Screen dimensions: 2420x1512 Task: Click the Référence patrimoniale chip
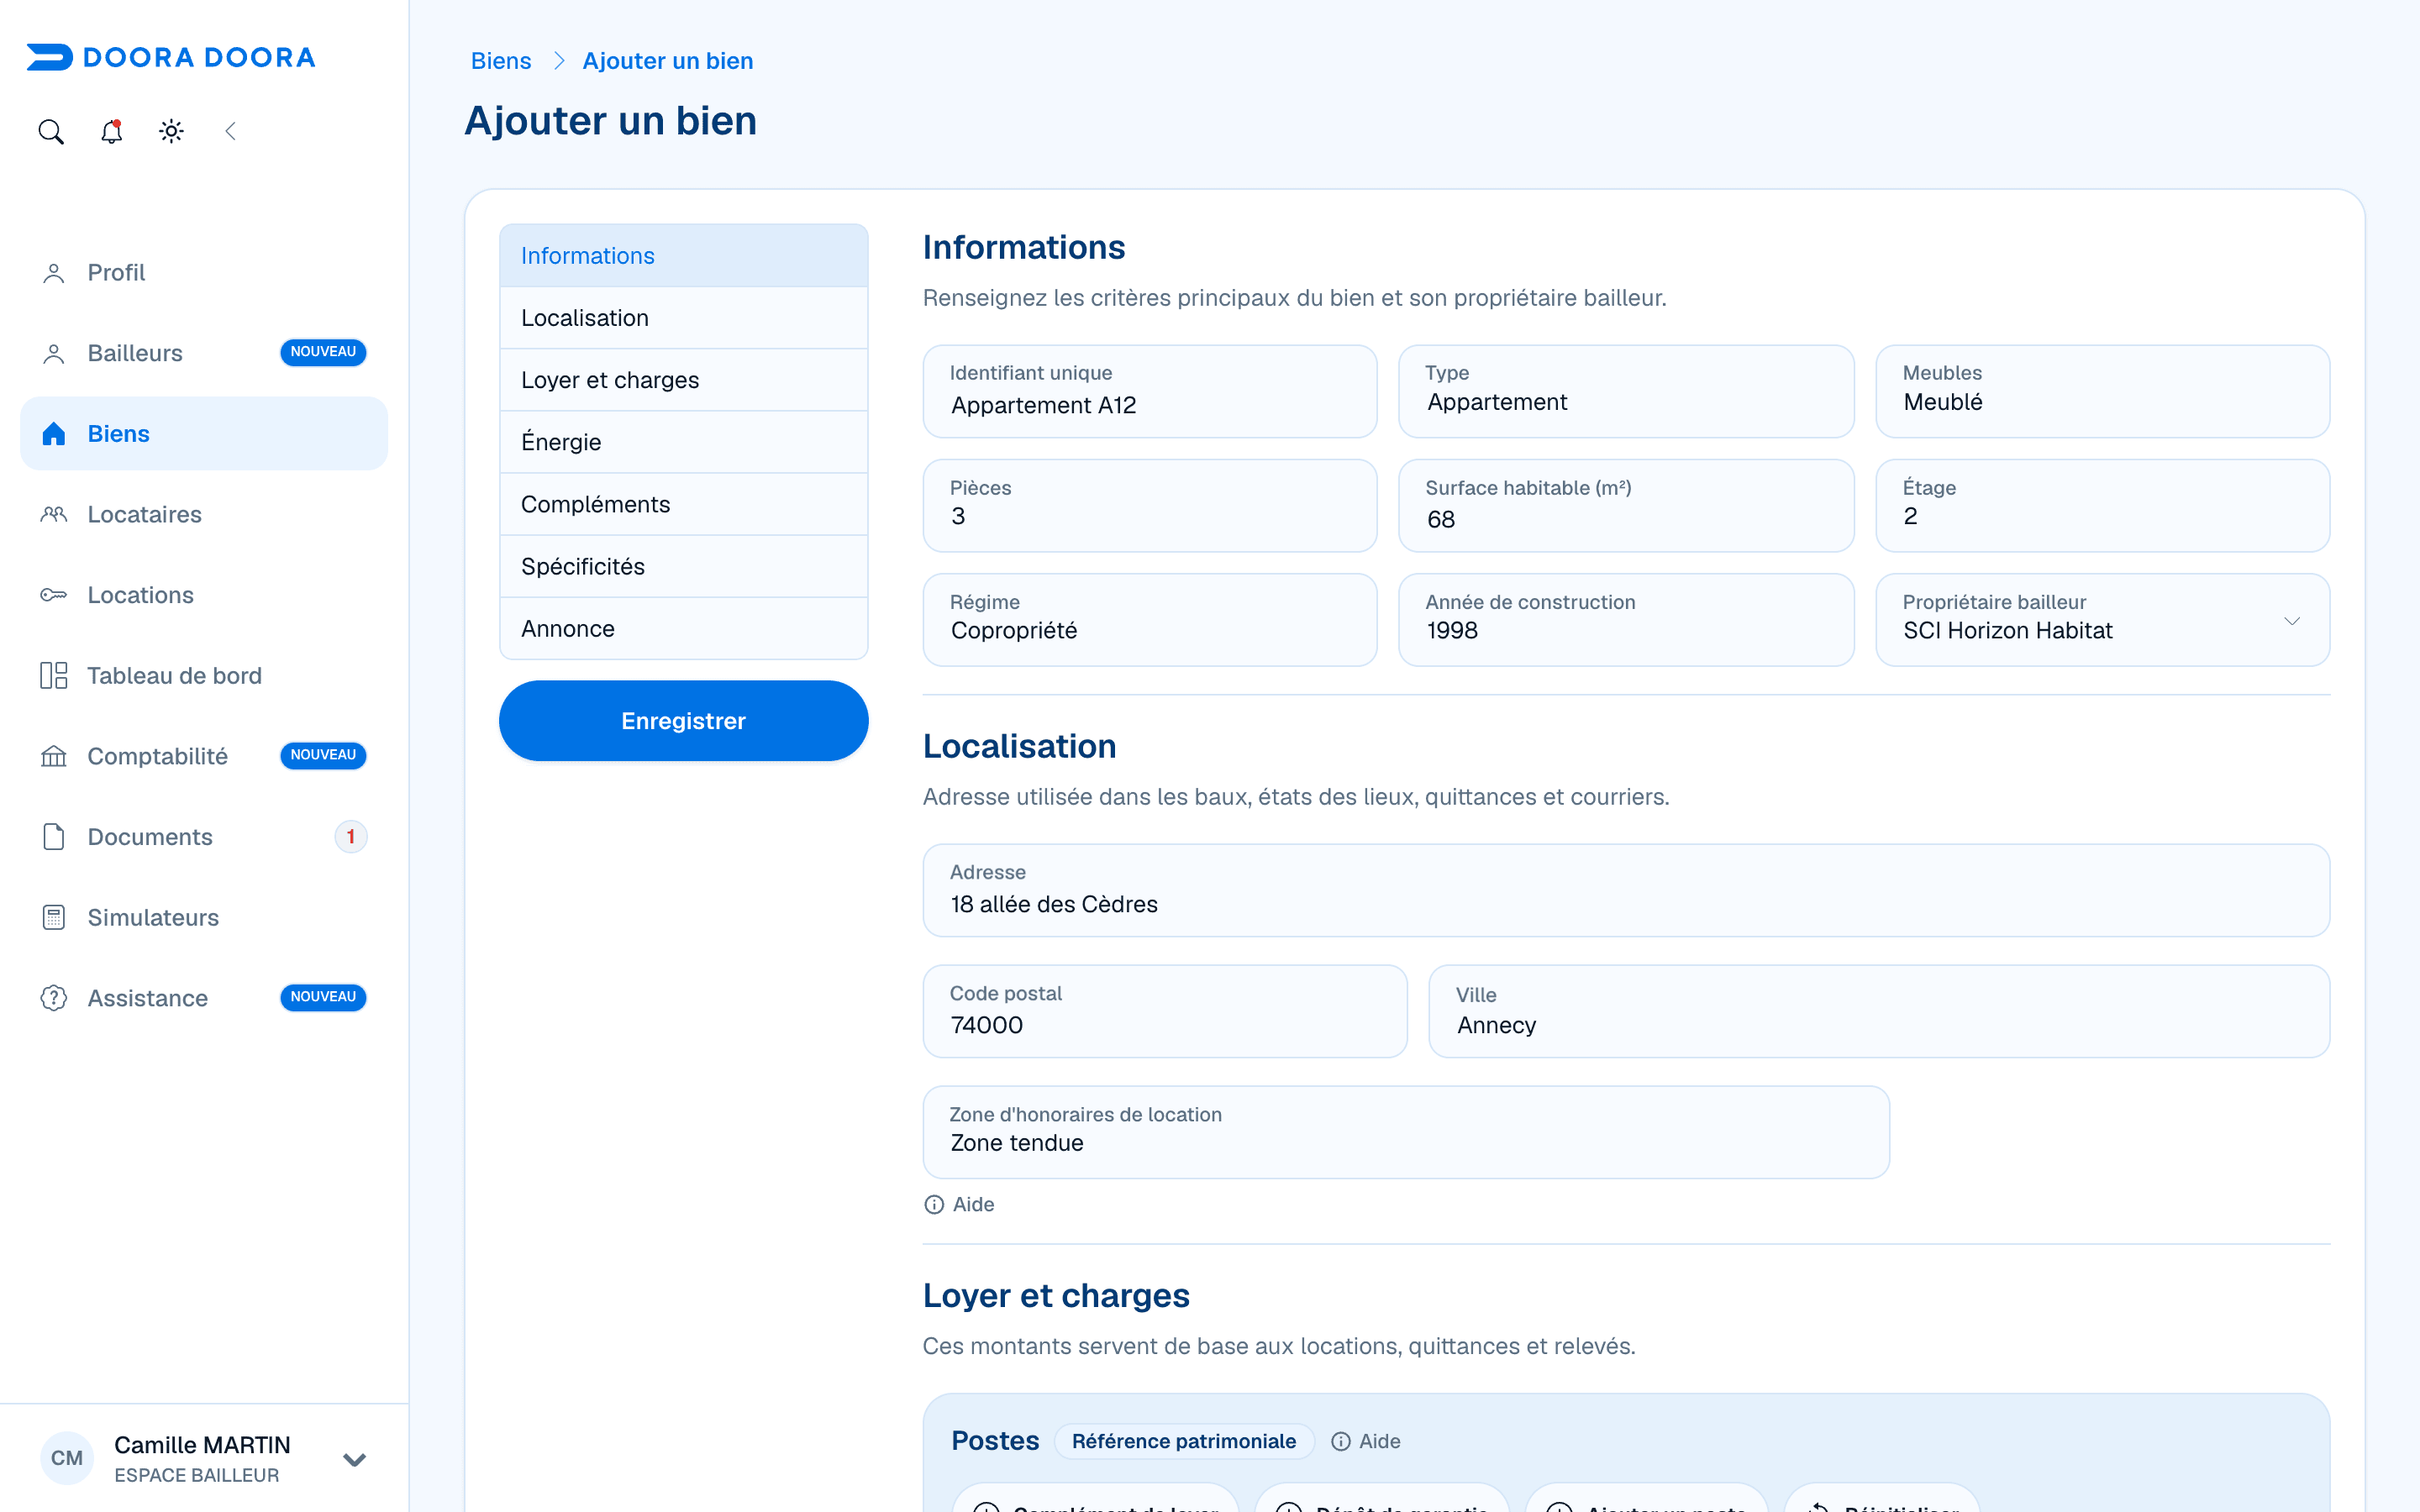1184,1441
